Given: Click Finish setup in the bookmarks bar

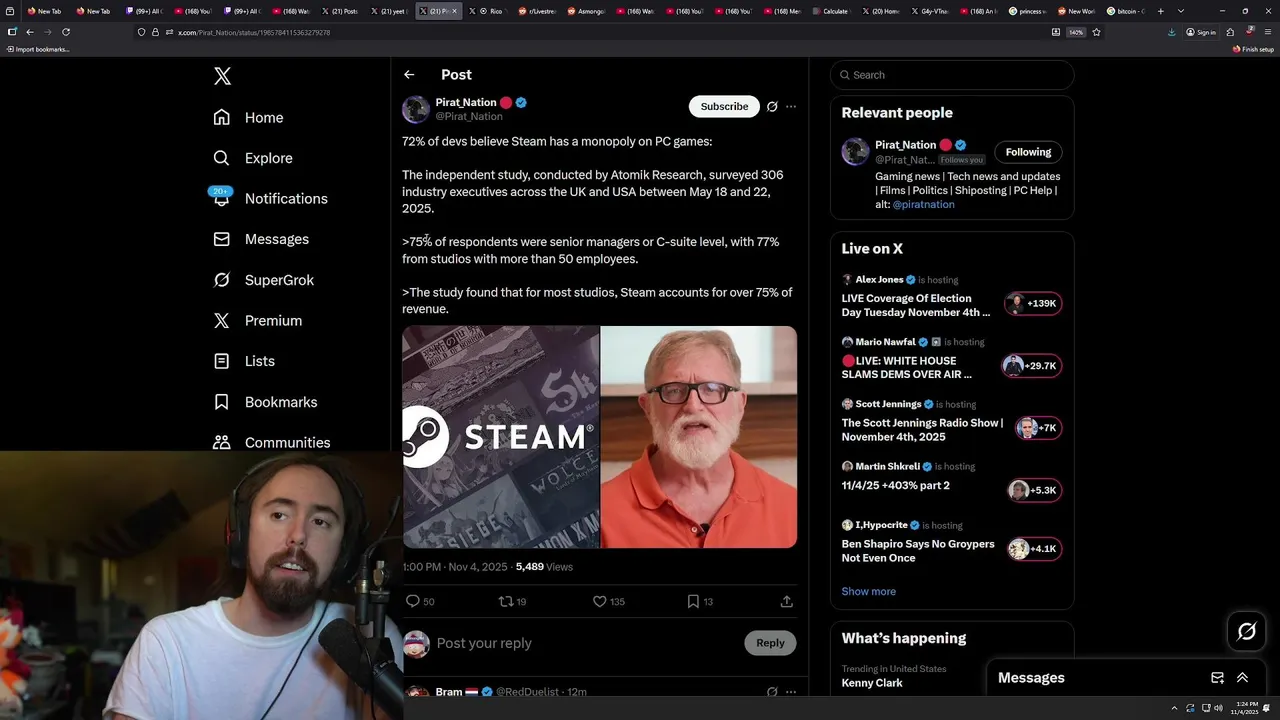Looking at the screenshot, I should point(1254,49).
